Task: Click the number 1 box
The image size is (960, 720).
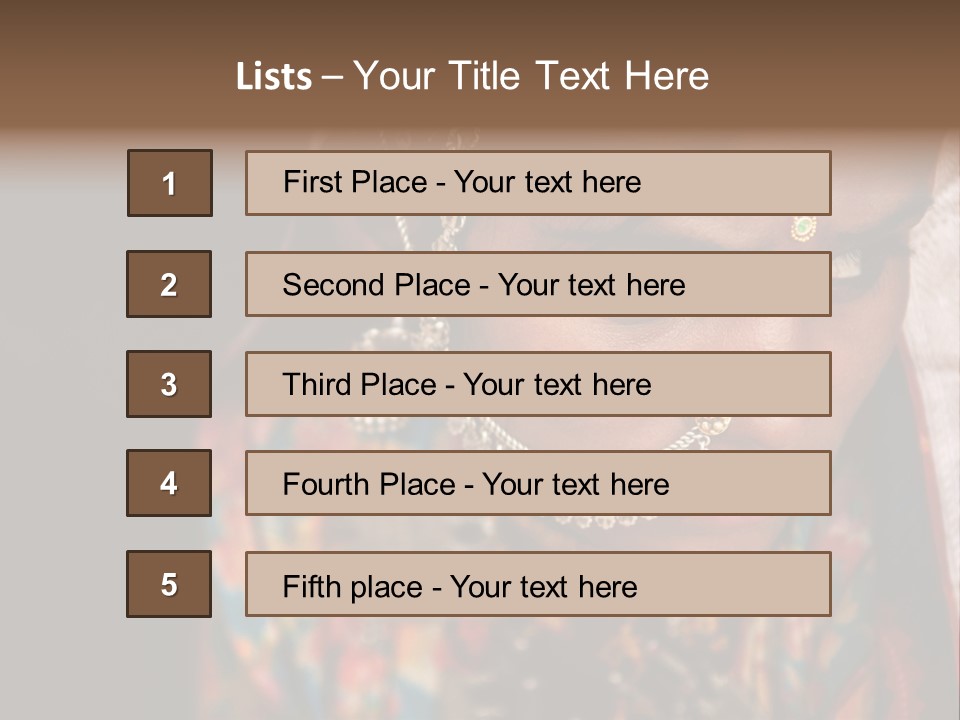Action: (x=170, y=183)
